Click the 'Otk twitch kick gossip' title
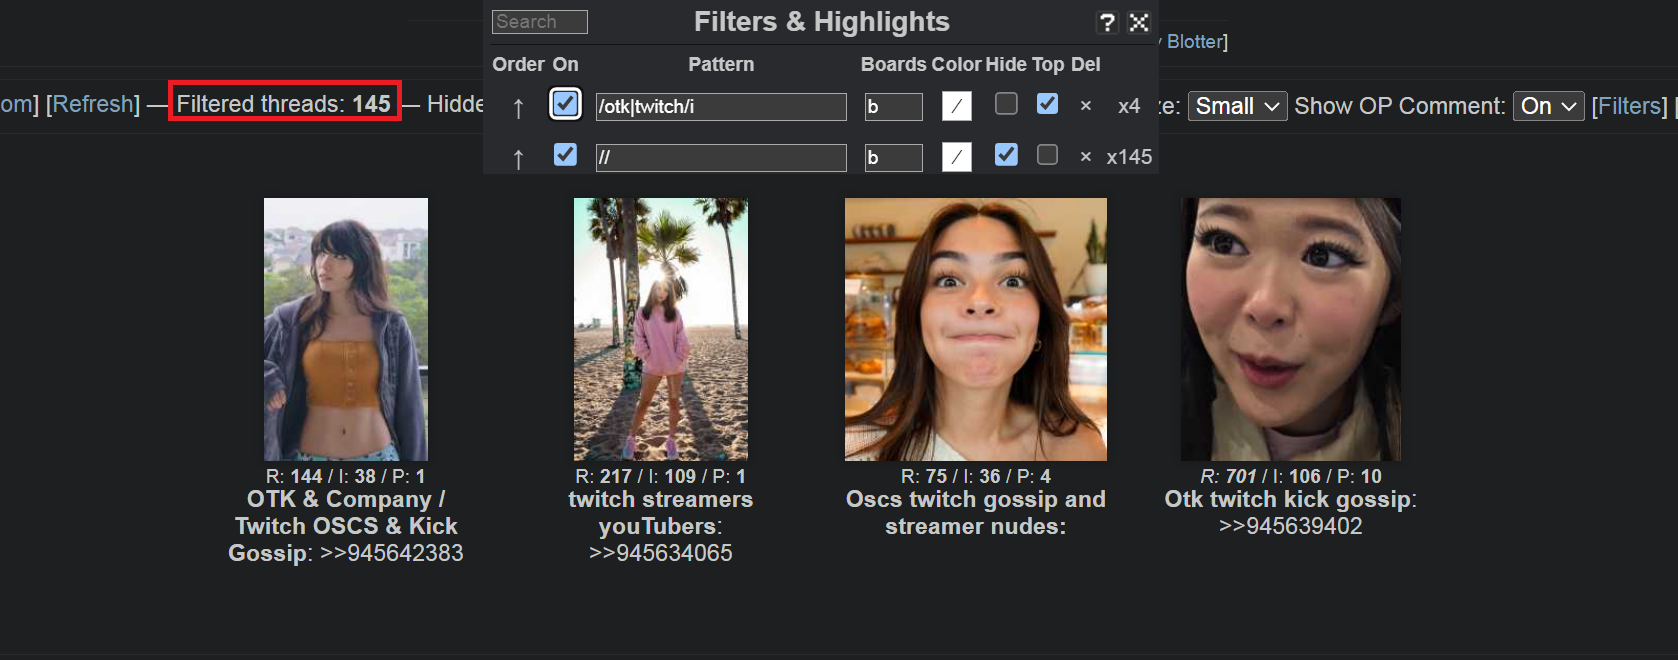Image resolution: width=1678 pixels, height=660 pixels. click(x=1289, y=499)
